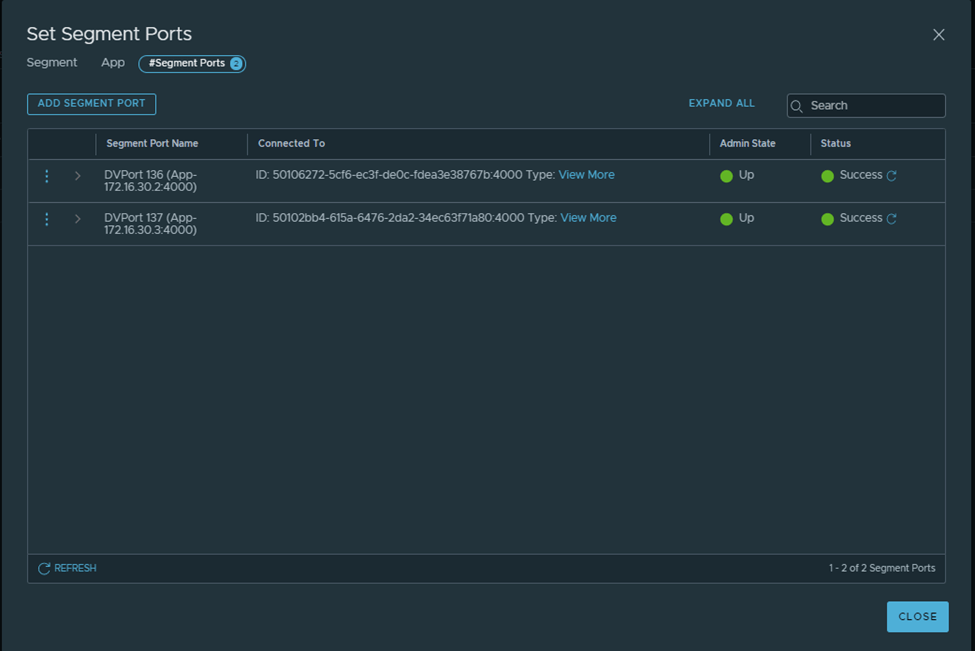Open actions menu for DVPort 137 row

click(x=47, y=219)
